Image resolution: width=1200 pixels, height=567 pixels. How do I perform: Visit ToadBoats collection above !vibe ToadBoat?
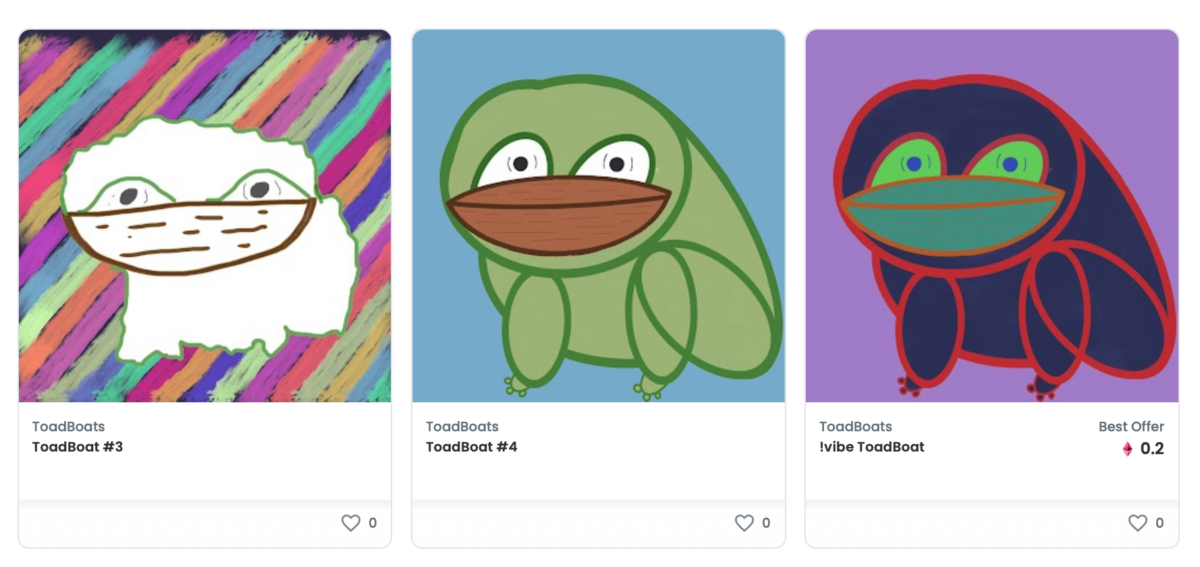855,427
